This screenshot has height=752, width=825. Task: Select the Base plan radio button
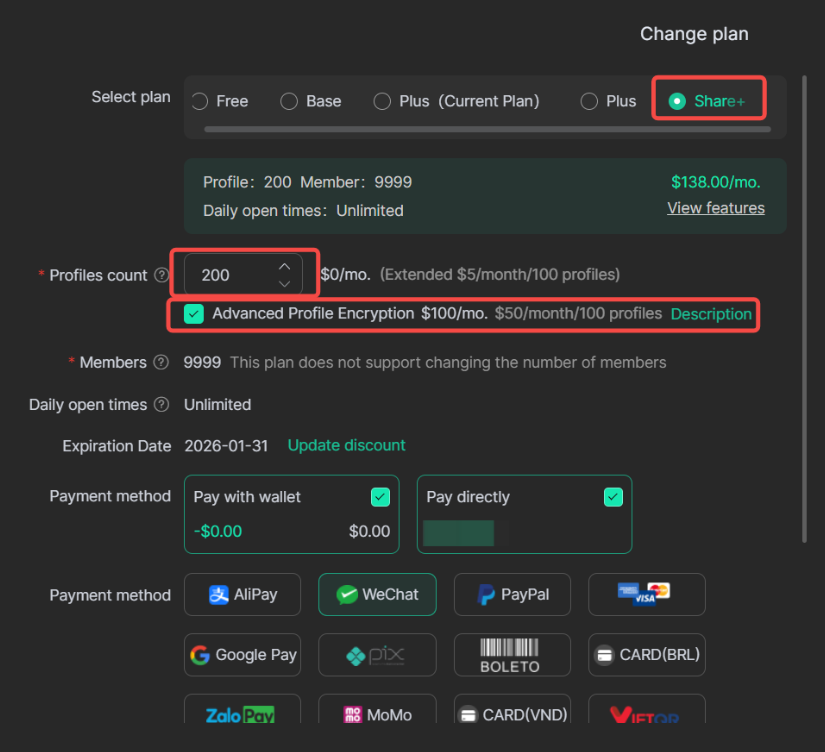(289, 101)
